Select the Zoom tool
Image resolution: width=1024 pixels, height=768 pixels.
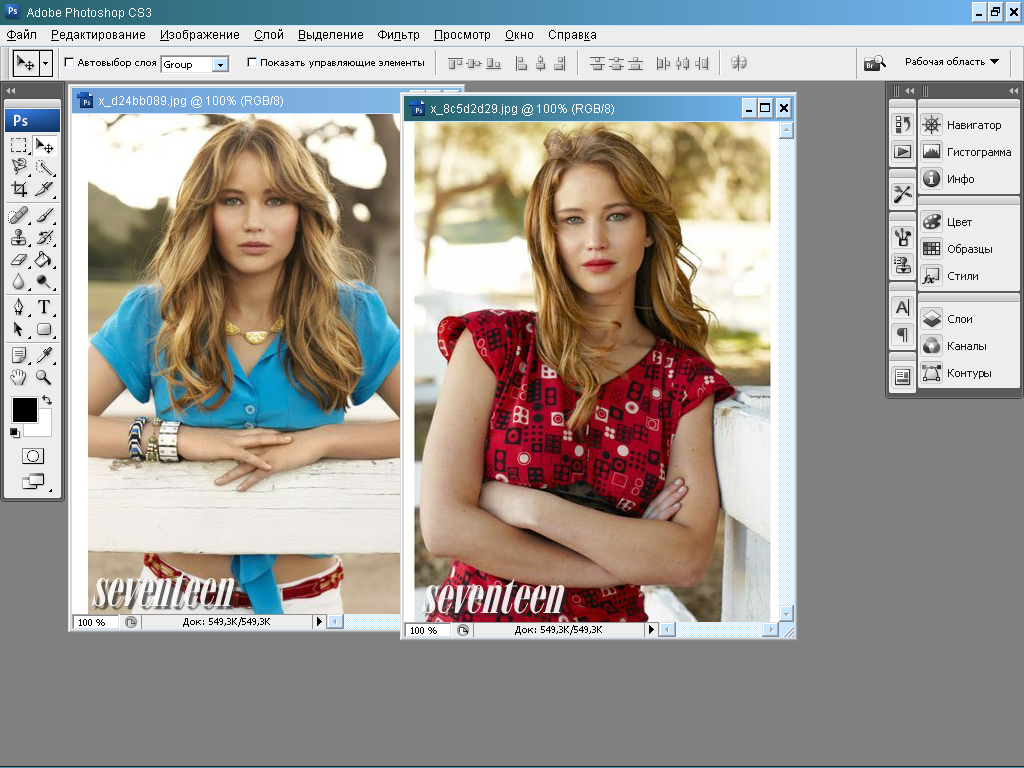44,377
